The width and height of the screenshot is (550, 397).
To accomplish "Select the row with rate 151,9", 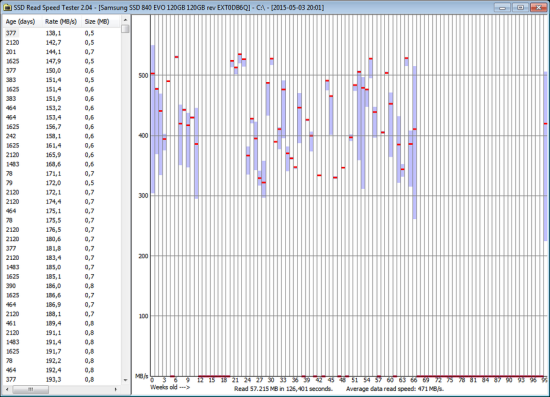I will (x=61, y=99).
